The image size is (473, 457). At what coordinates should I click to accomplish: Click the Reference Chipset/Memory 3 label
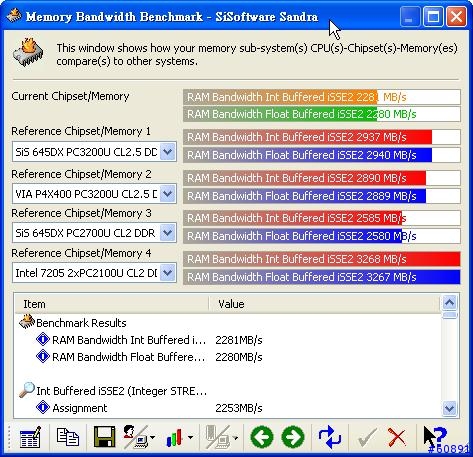point(81,213)
